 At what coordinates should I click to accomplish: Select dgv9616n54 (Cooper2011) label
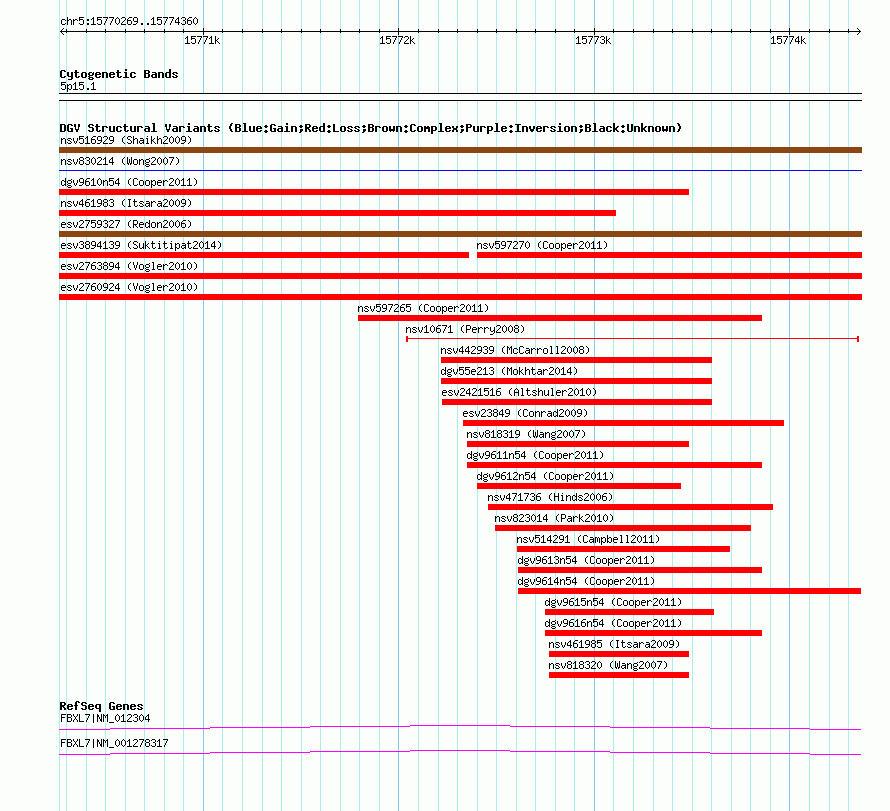pyautogui.click(x=613, y=623)
